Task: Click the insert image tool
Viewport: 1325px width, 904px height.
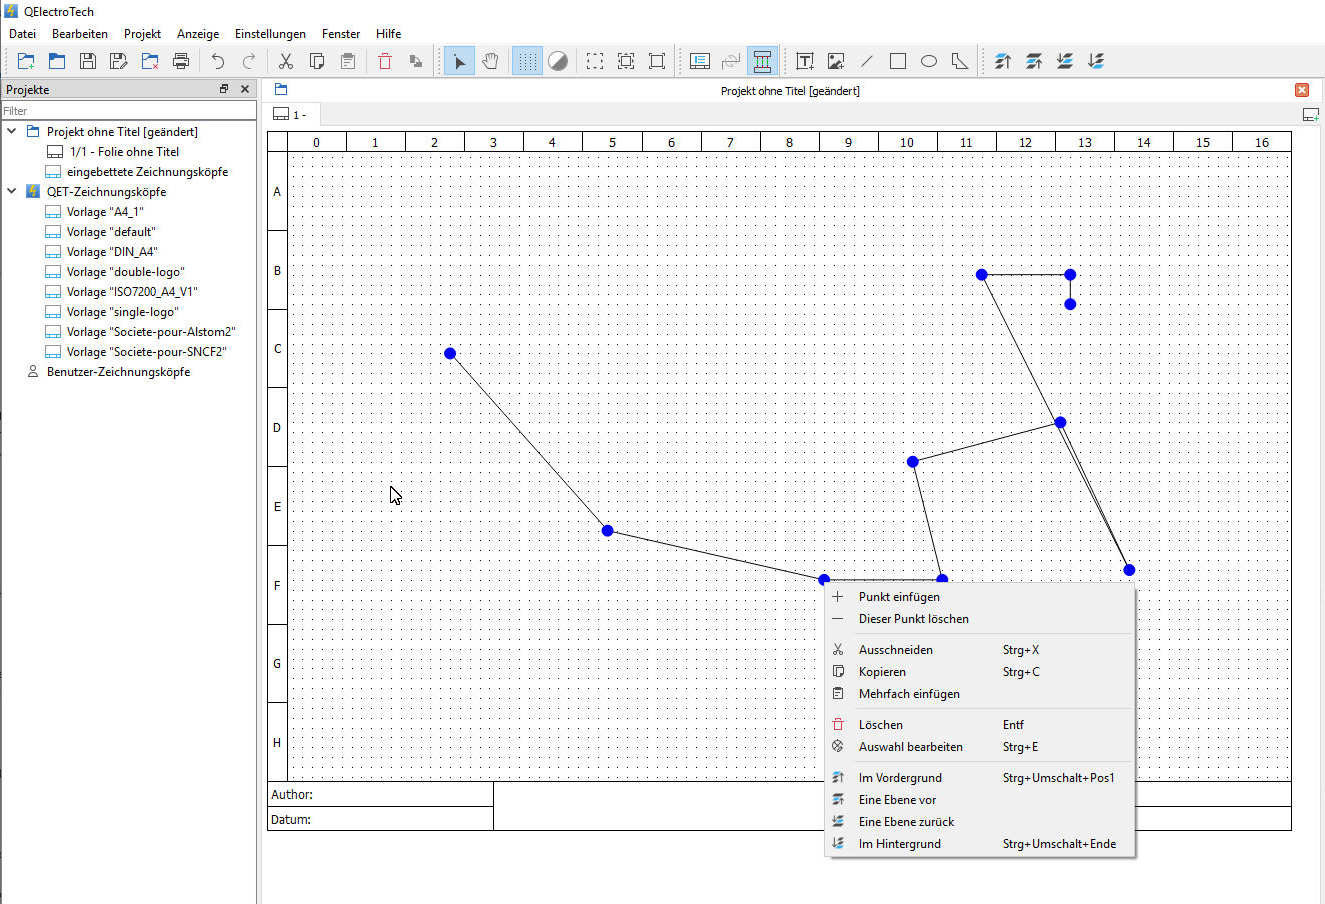Action: tap(836, 62)
